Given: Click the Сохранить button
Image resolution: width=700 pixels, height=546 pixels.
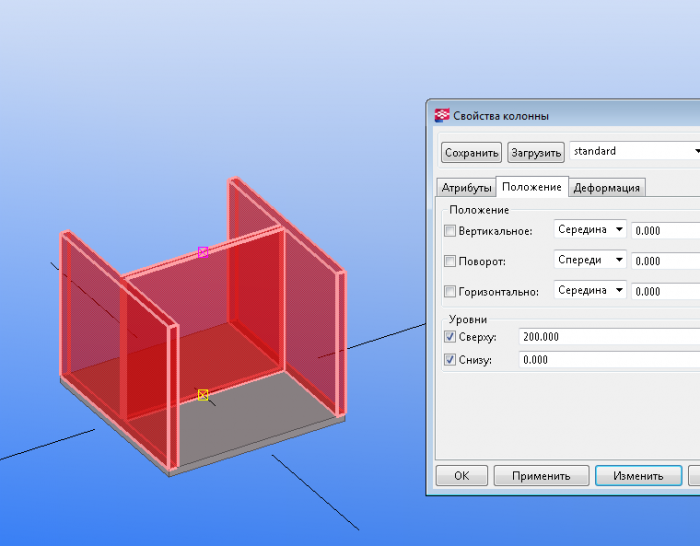Looking at the screenshot, I should [471, 153].
